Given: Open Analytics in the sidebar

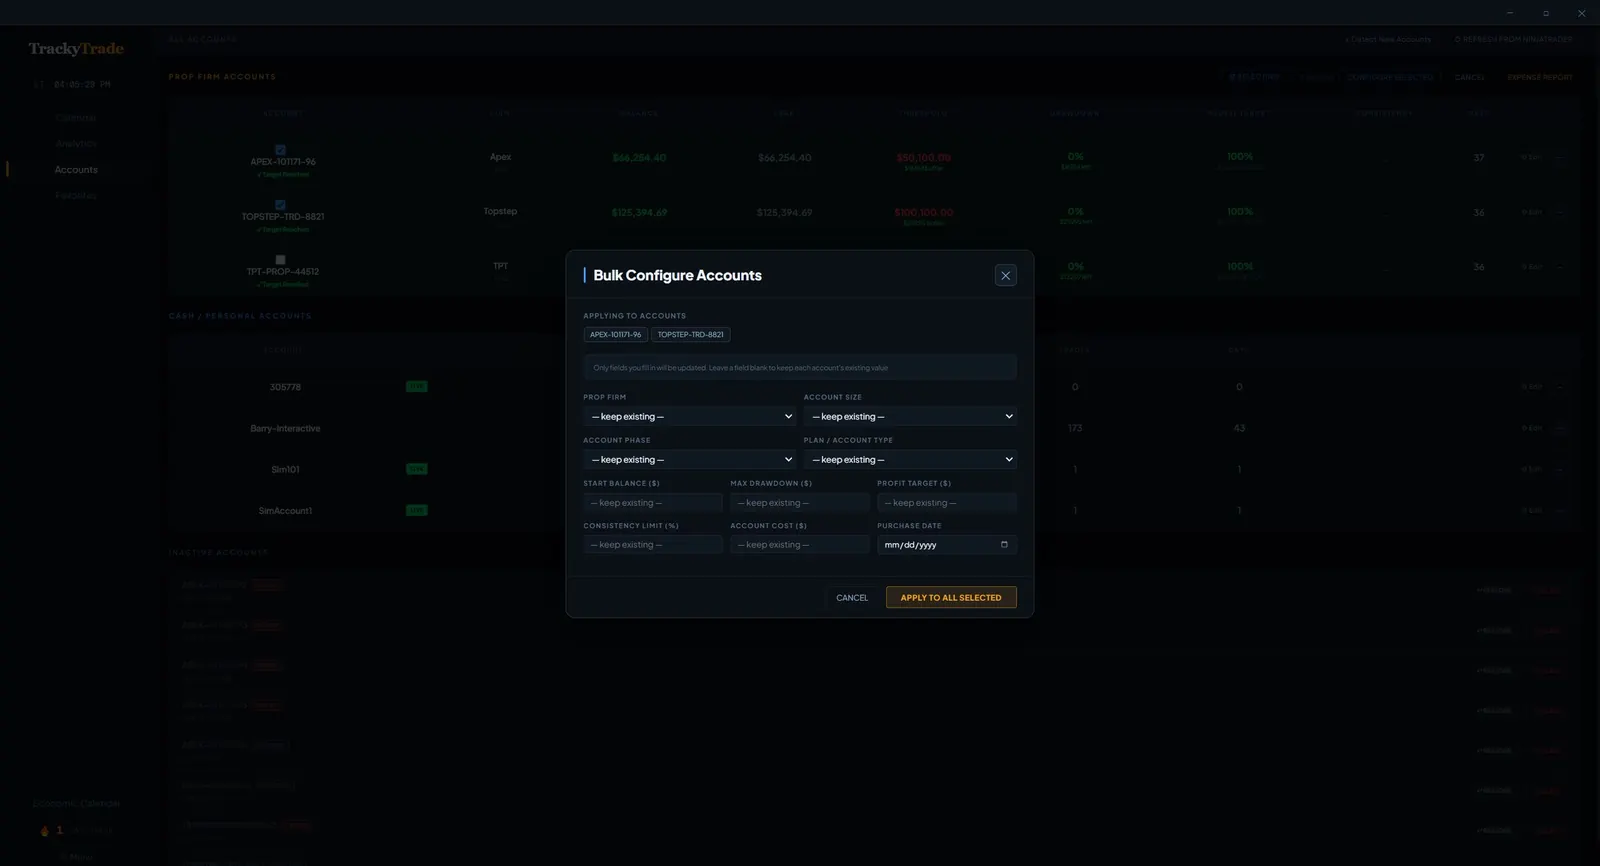Looking at the screenshot, I should pos(76,144).
